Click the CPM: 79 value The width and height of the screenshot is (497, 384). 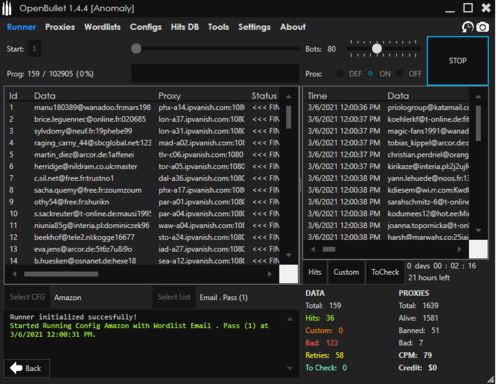[415, 355]
